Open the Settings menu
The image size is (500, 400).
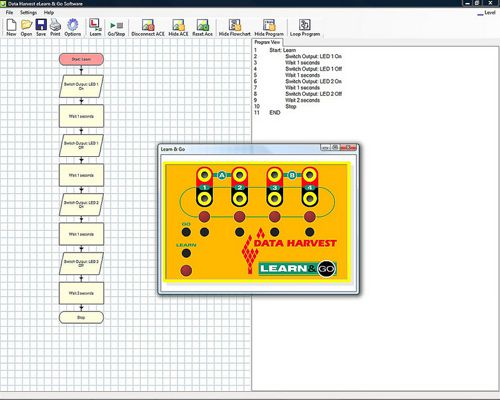(x=28, y=12)
